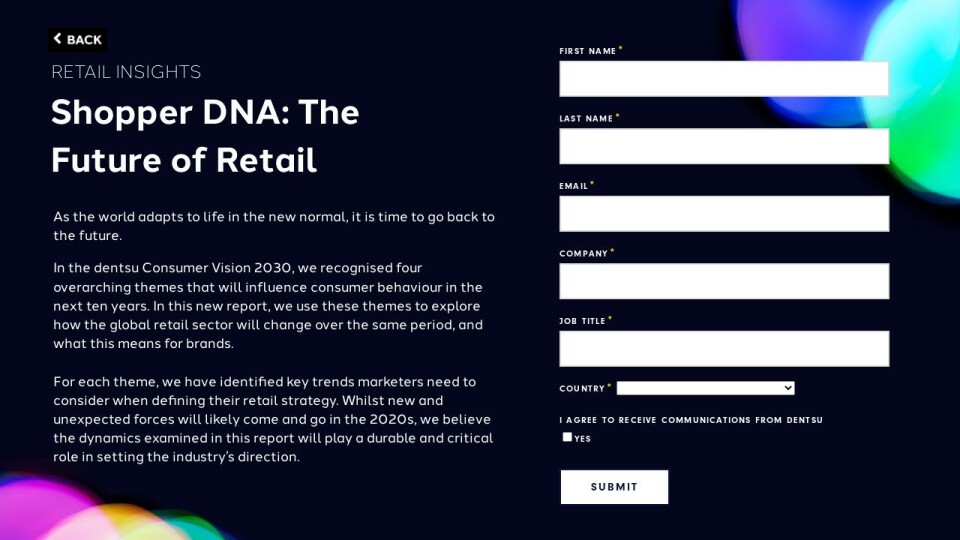The image size is (960, 540).
Task: Click the Job Title field label
Action: [583, 321]
